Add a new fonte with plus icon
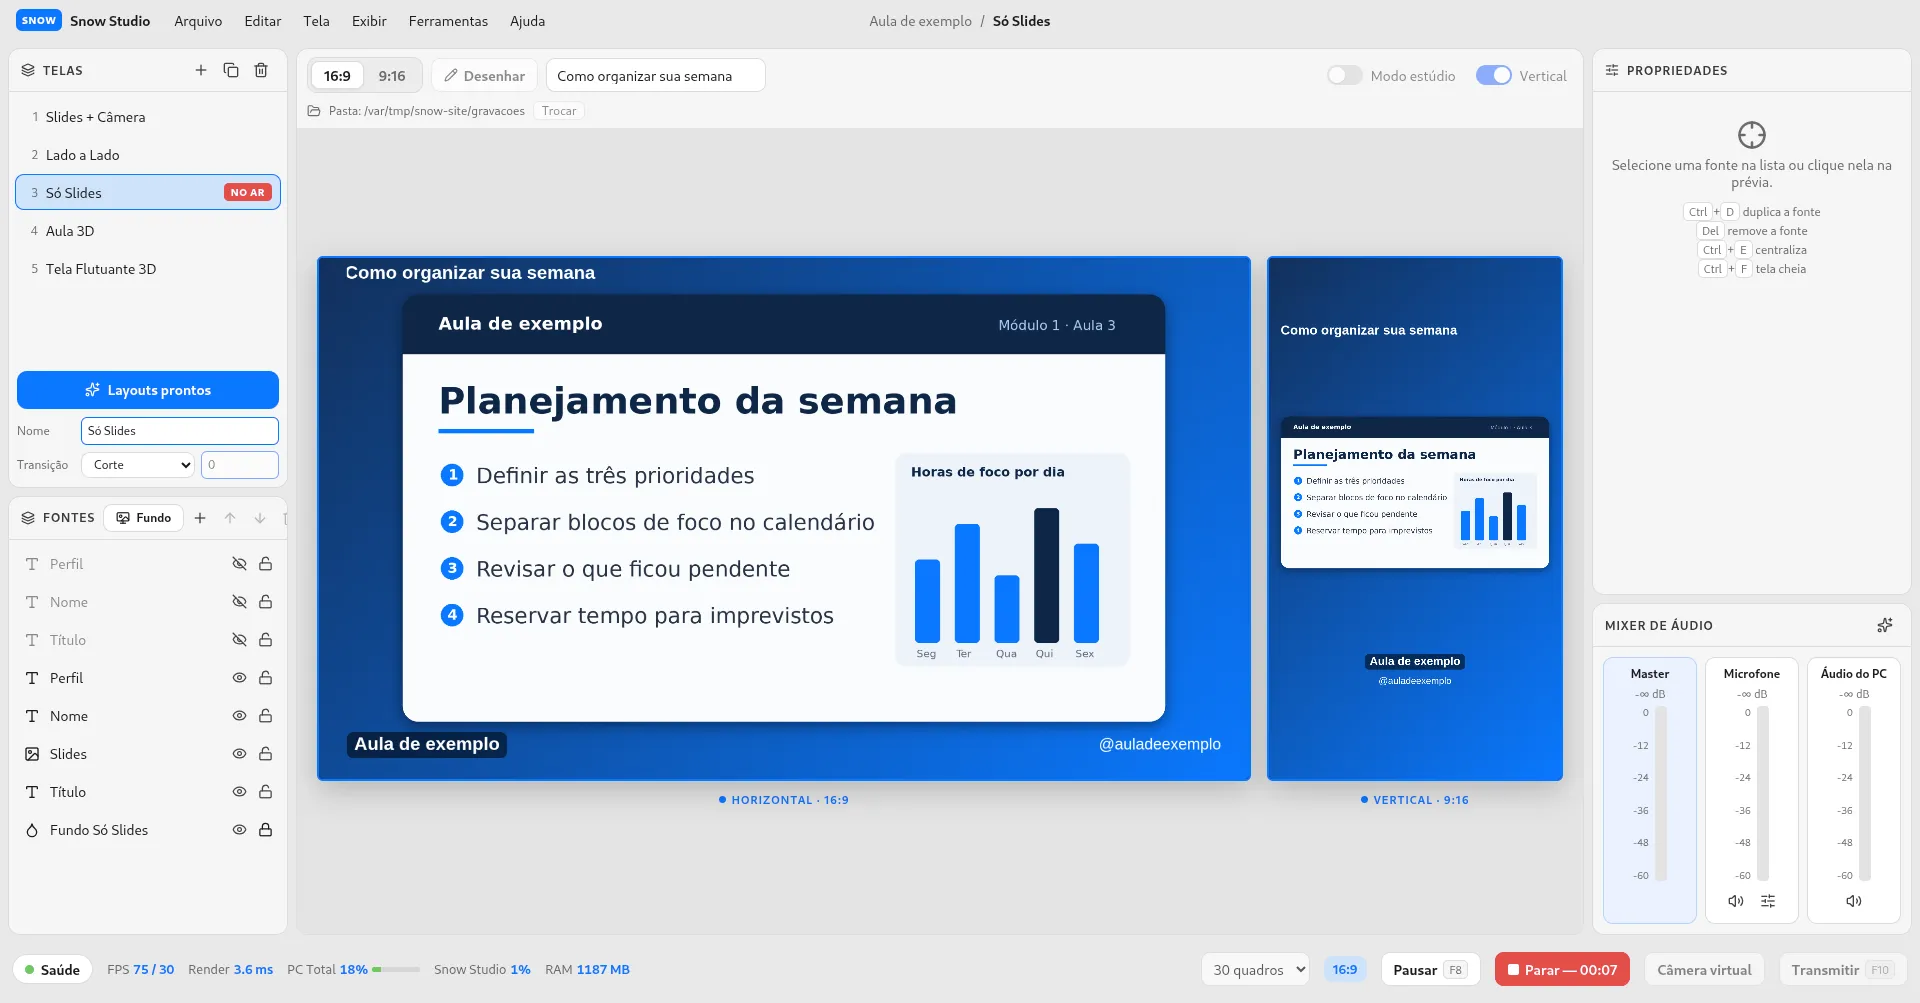Screen dimensions: 1920x1003 coord(200,518)
